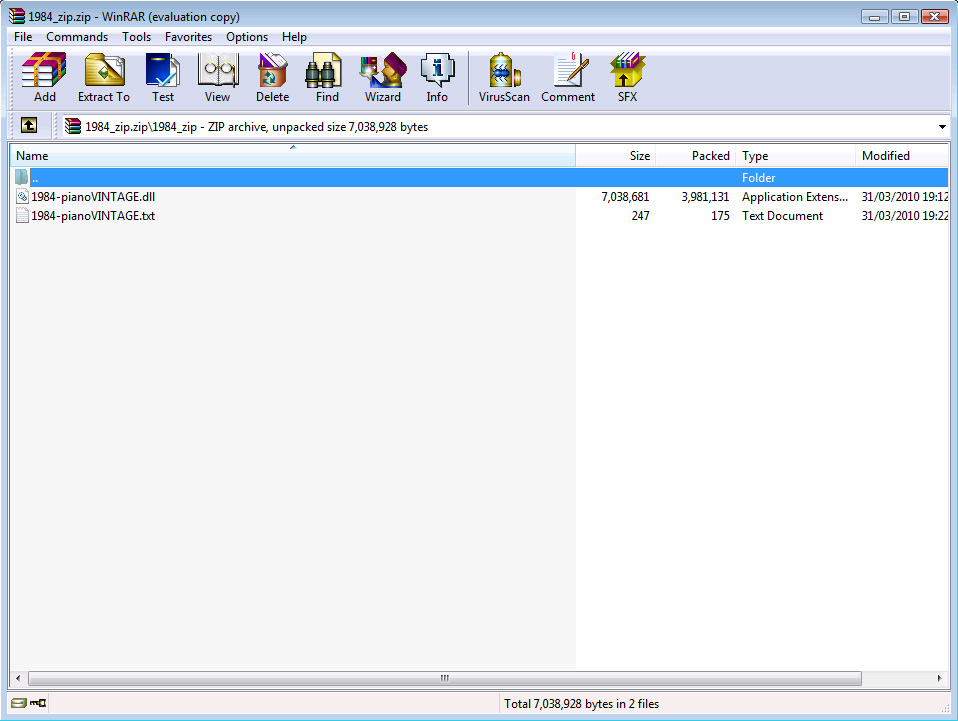Click the size value 247
Image resolution: width=958 pixels, height=721 pixels.
640,216
